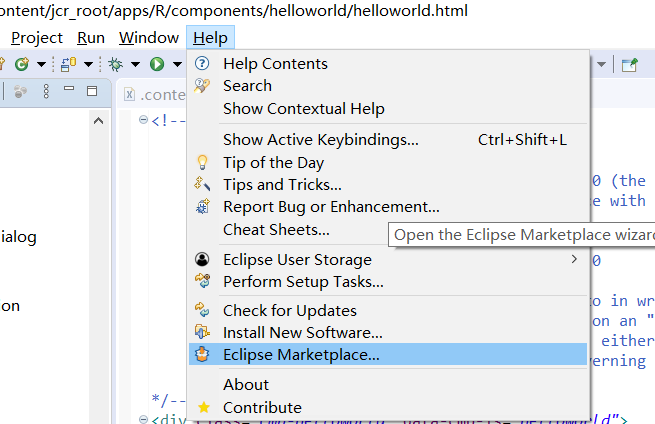This screenshot has height=424, width=655.
Task: Open Help Contents from Help menu
Action: pyautogui.click(x=388, y=64)
